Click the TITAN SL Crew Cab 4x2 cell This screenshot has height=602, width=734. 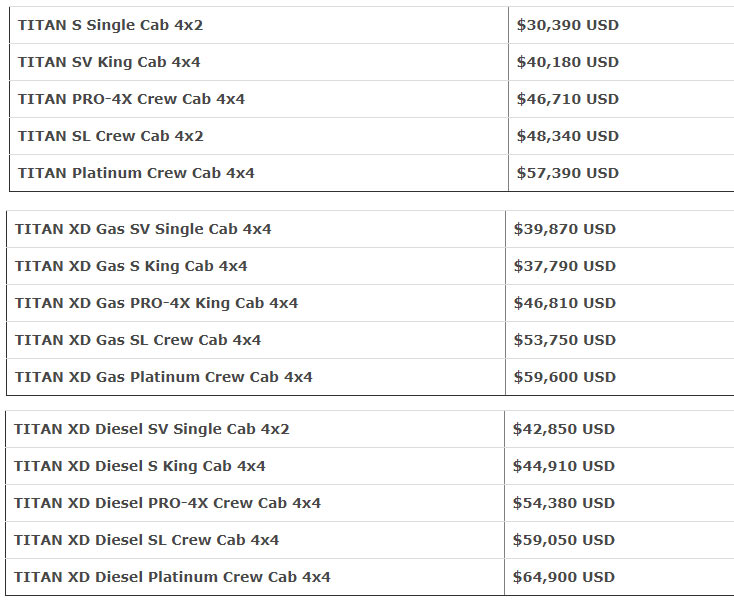coord(110,136)
